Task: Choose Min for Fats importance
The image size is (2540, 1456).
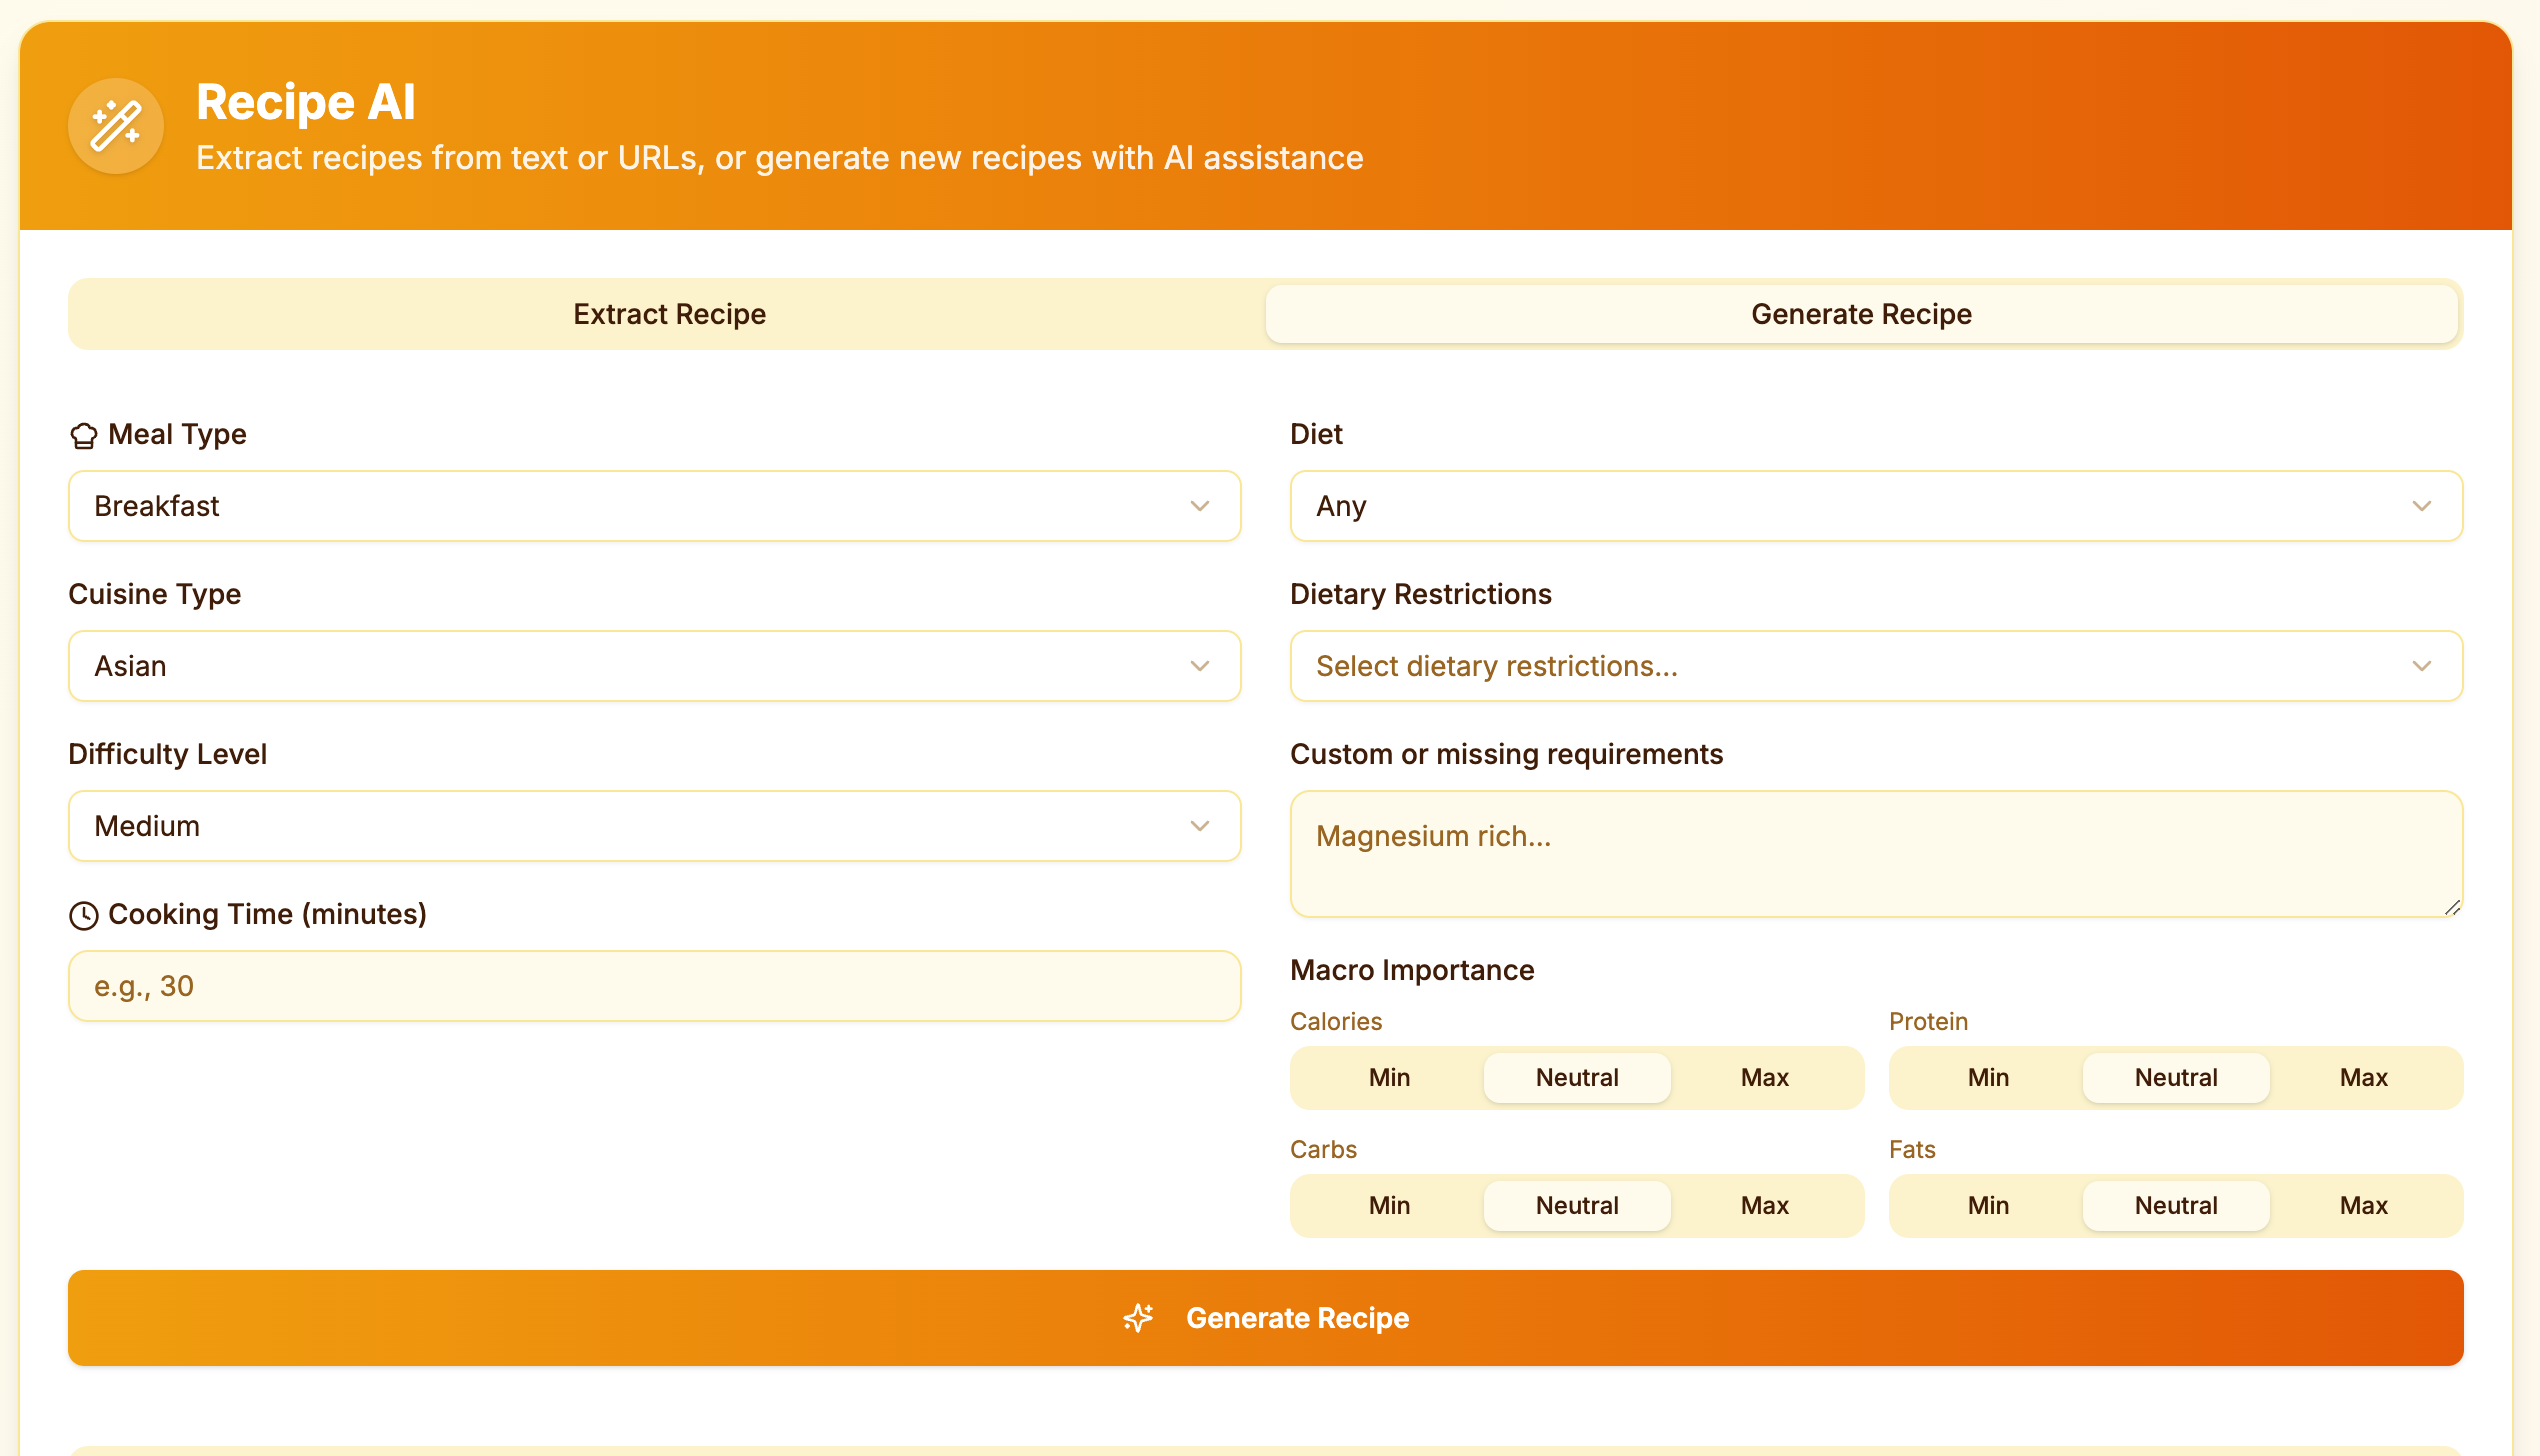Action: click(x=1988, y=1206)
